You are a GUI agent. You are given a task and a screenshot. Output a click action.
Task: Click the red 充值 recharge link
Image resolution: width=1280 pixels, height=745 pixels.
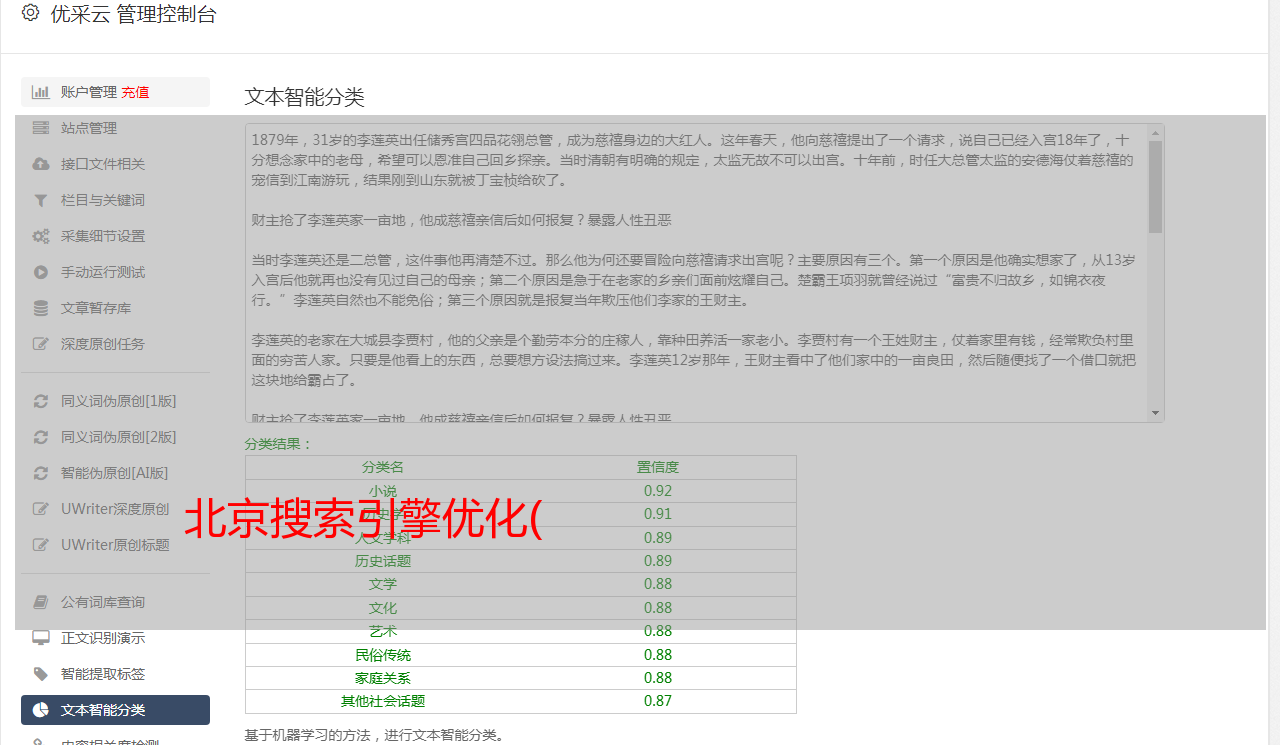(135, 92)
